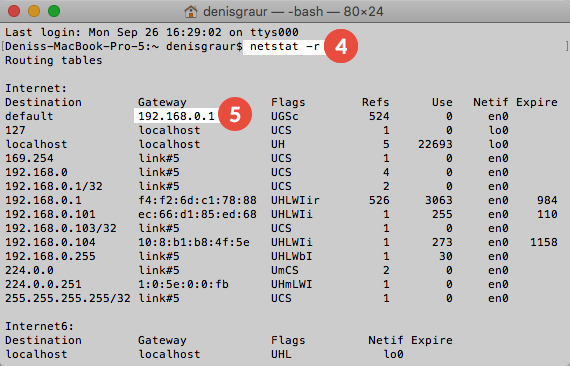Click the red close window button
The image size is (570, 366).
click(x=14, y=11)
